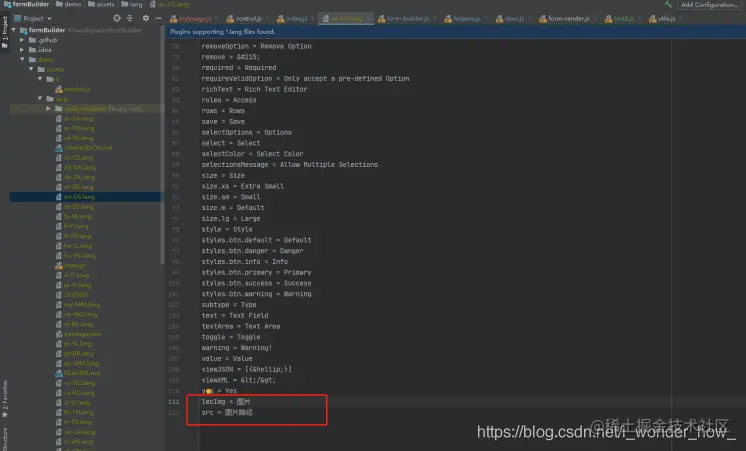Click assets in the breadcrumb bar
Viewport: 746px width, 451px height.
pos(105,4)
